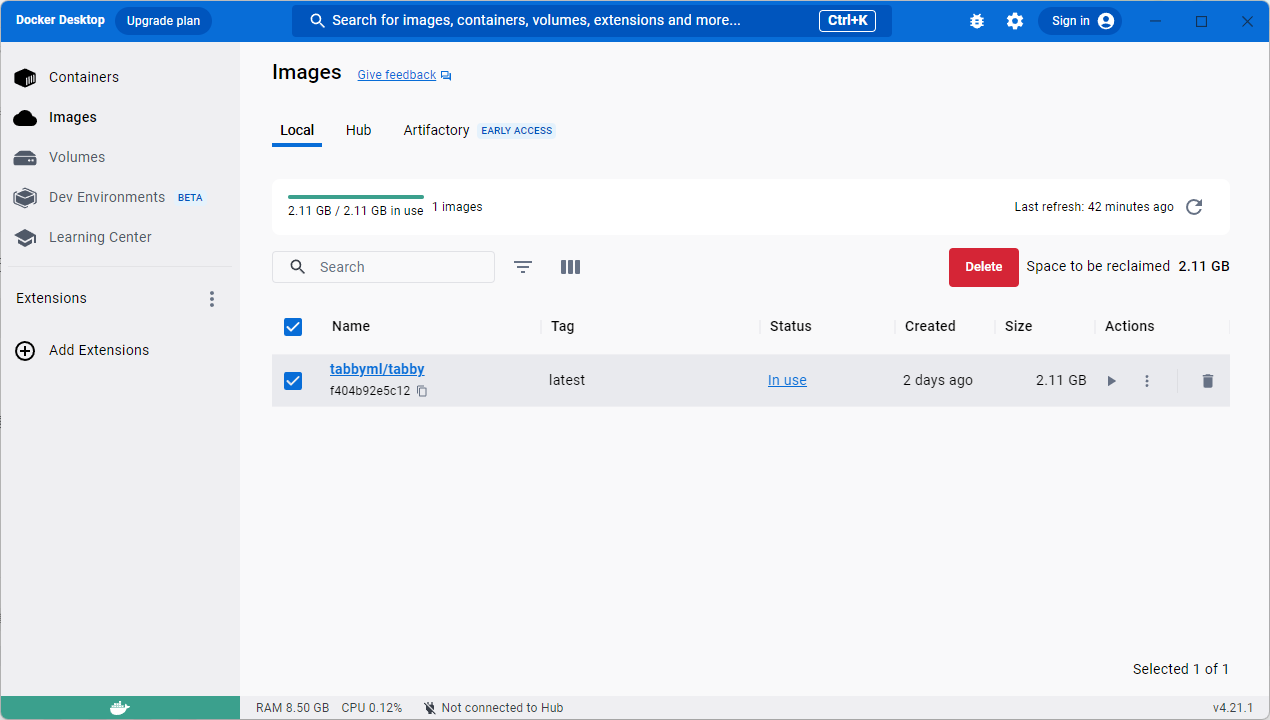This screenshot has height=720, width=1270.
Task: Run the tabbyml/tabby image
Action: pyautogui.click(x=1111, y=381)
